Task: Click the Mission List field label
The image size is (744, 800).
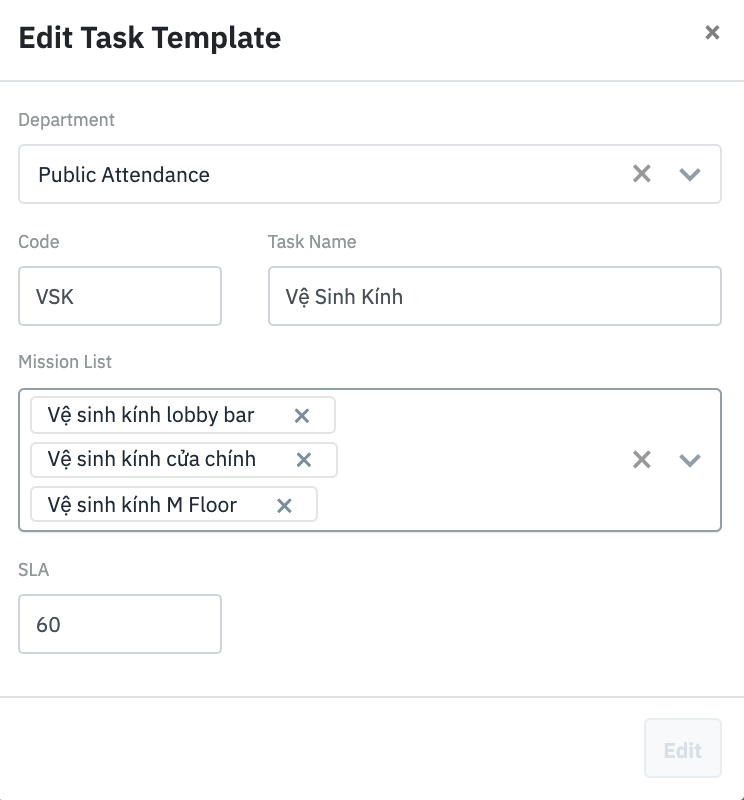Action: 65,361
